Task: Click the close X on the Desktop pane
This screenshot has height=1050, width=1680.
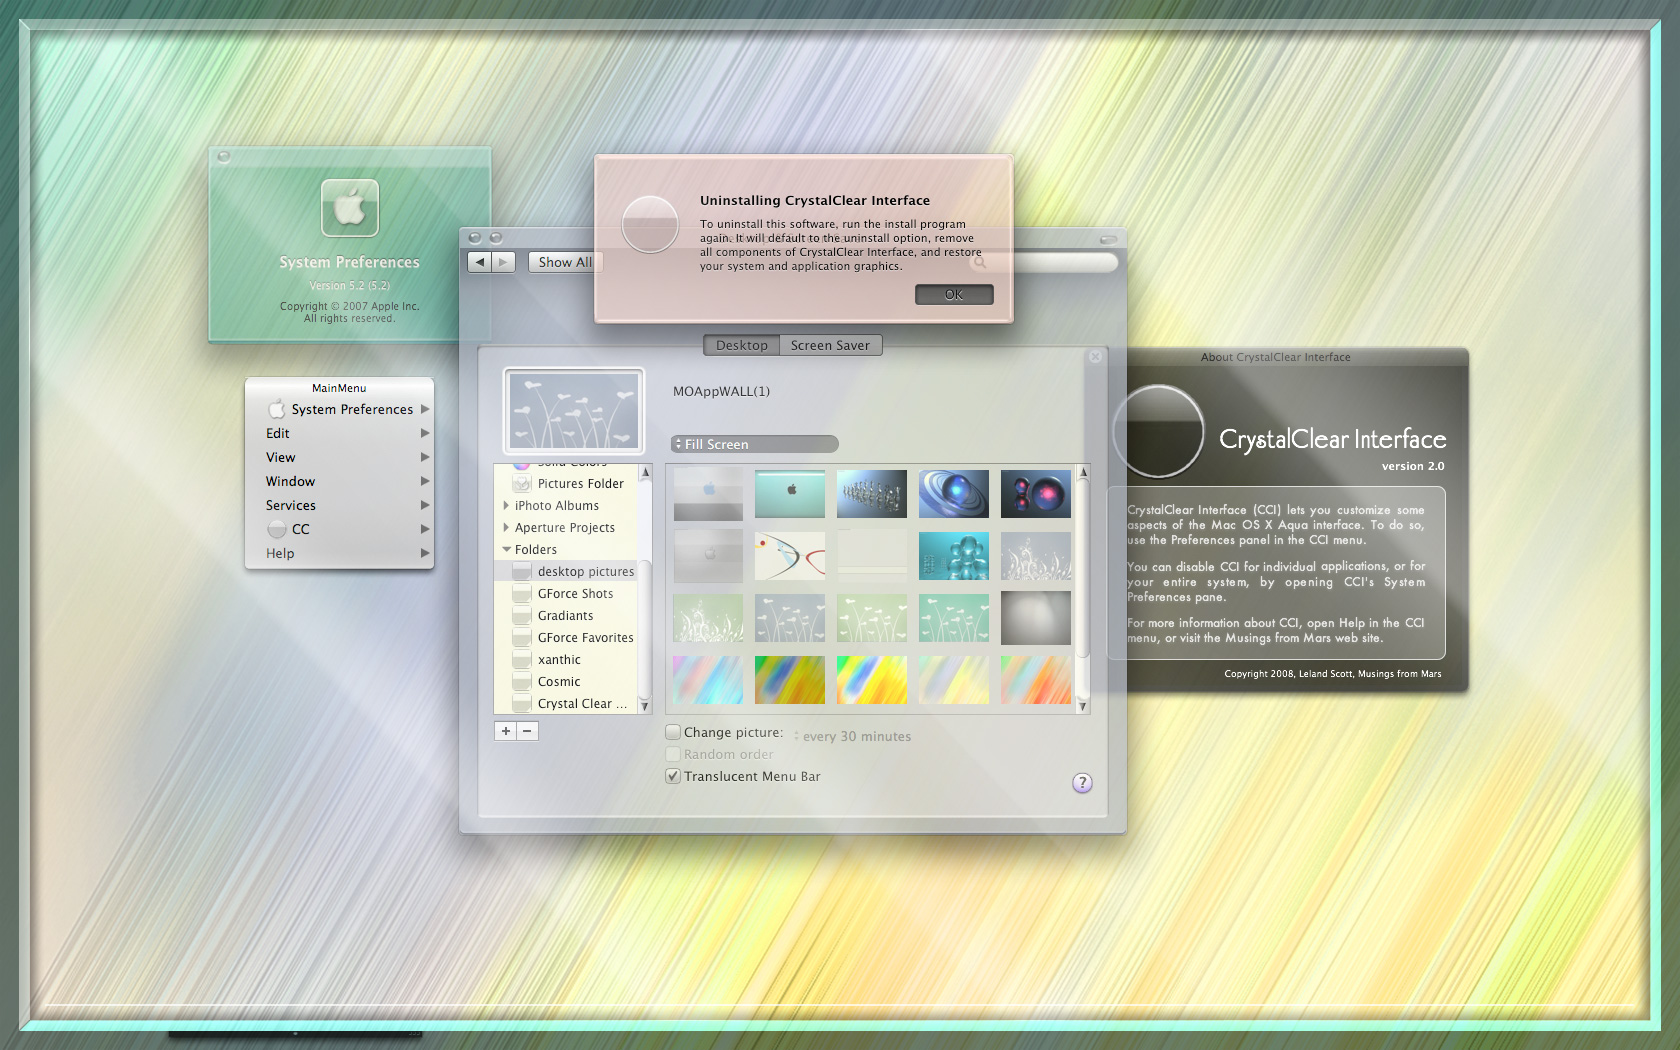Action: (x=1095, y=357)
